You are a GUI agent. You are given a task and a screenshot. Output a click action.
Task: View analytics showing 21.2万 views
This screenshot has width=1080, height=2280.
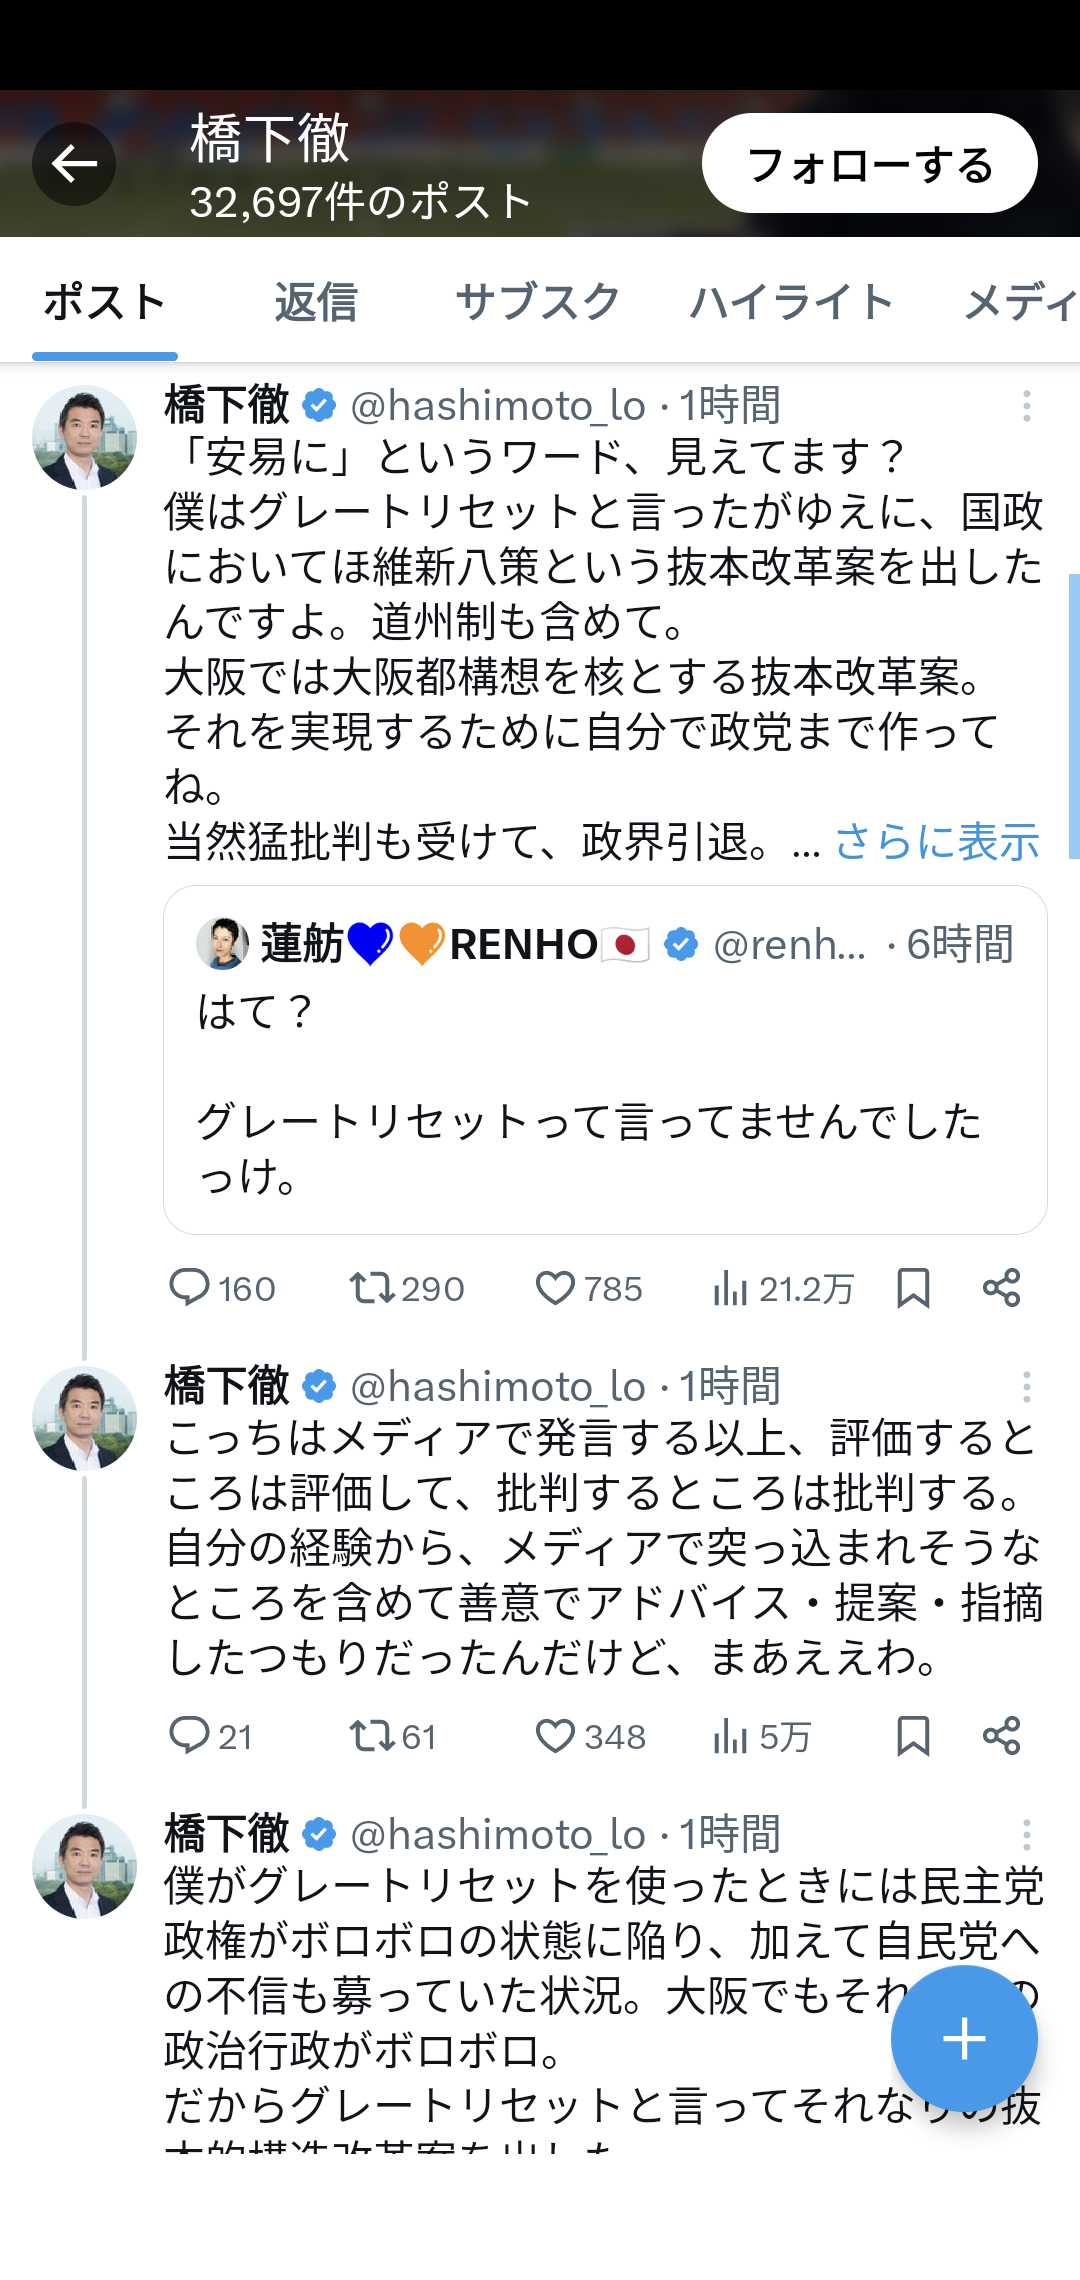tap(782, 1289)
